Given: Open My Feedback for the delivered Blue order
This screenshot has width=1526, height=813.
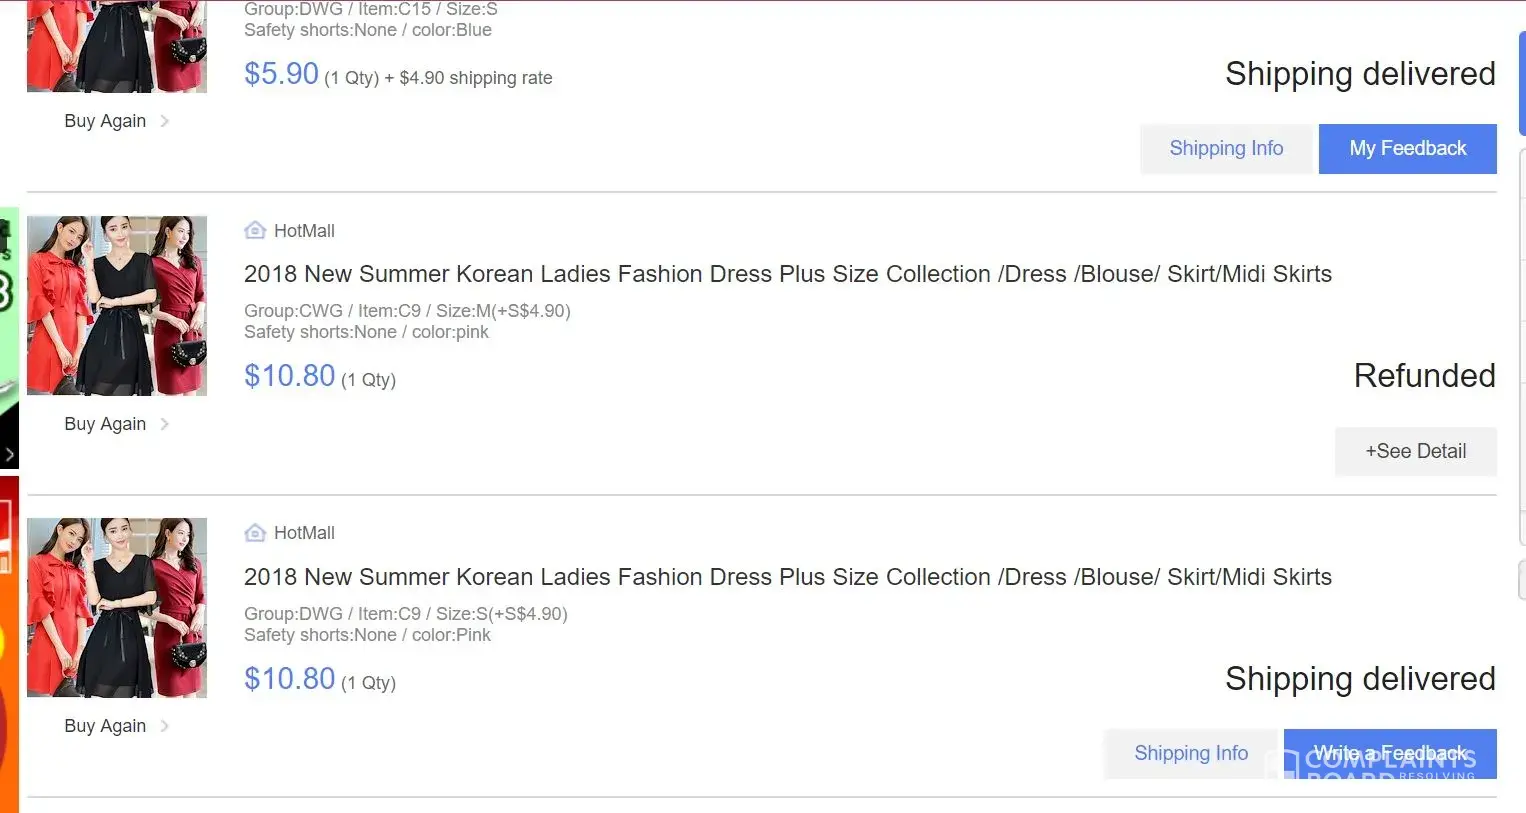Looking at the screenshot, I should coord(1407,149).
